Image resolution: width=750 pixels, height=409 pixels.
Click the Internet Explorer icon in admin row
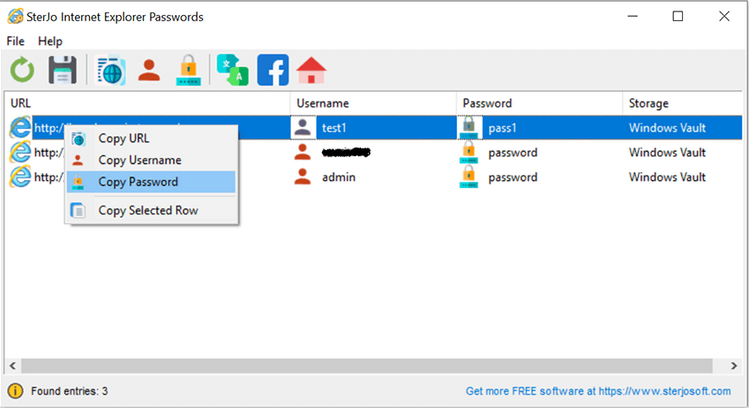pyautogui.click(x=20, y=177)
